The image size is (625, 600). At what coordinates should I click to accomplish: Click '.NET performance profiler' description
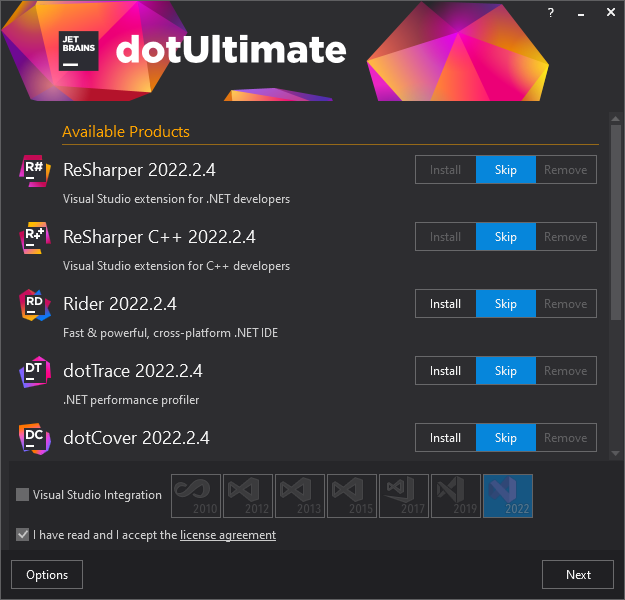click(x=131, y=399)
